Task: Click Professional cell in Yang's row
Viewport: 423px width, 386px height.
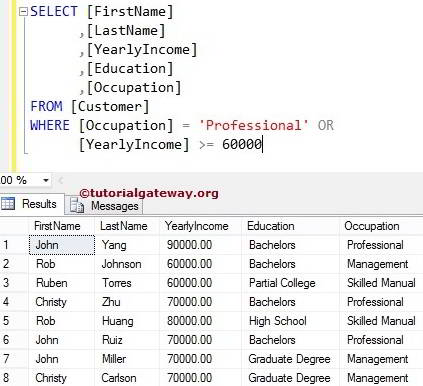Action: 381,245
